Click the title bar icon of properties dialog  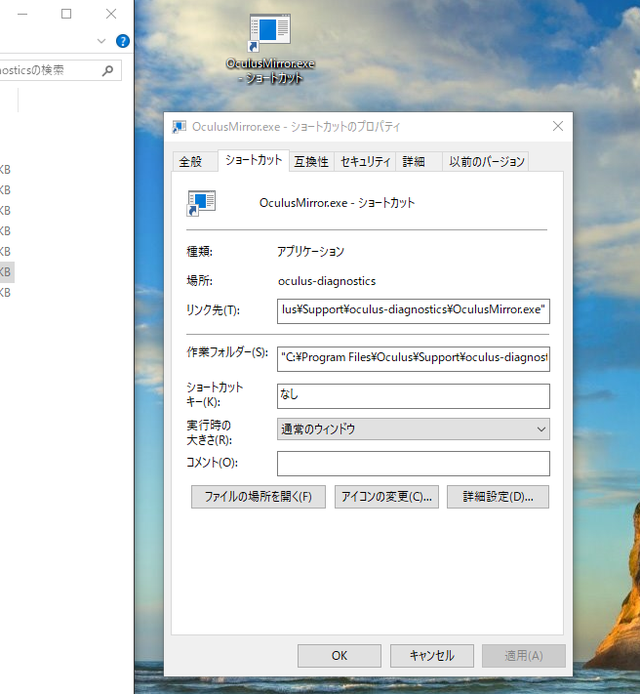[179, 127]
